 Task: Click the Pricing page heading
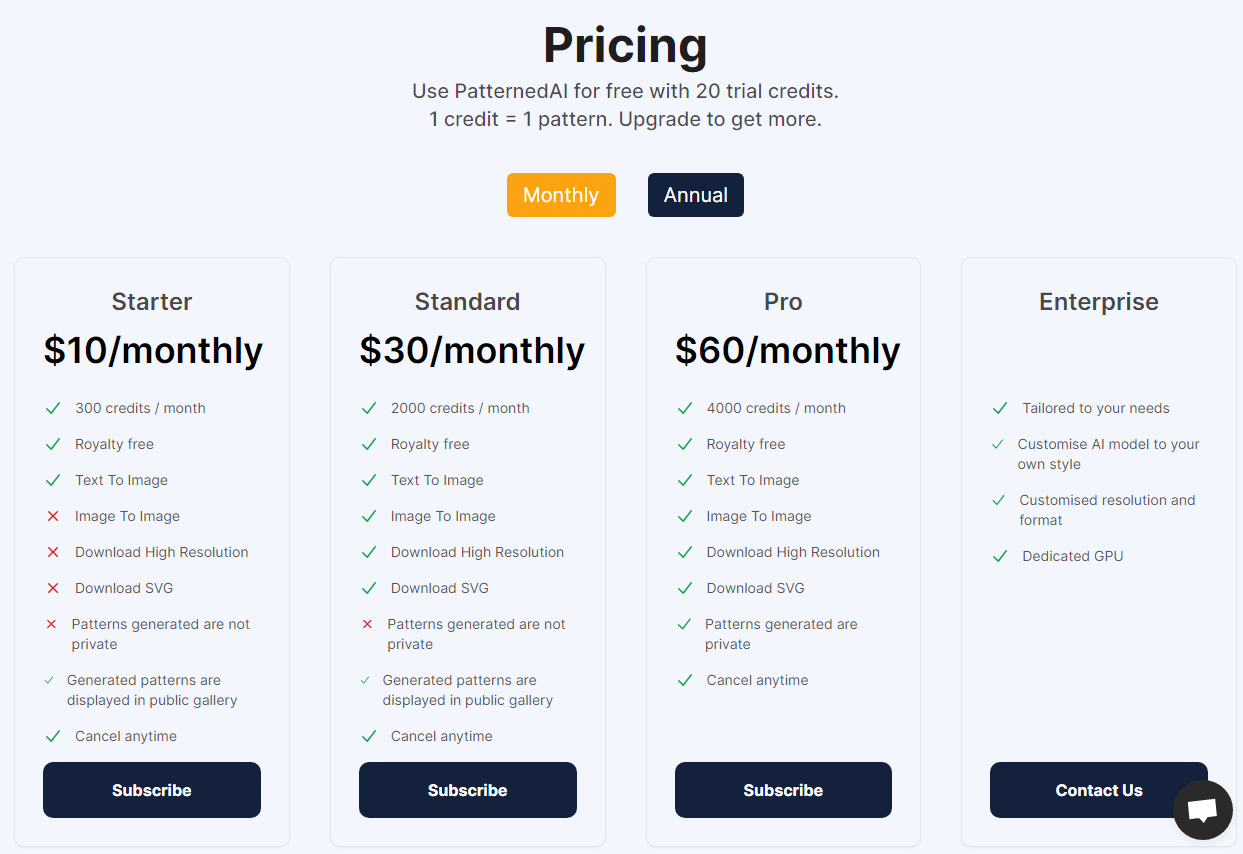tap(625, 45)
